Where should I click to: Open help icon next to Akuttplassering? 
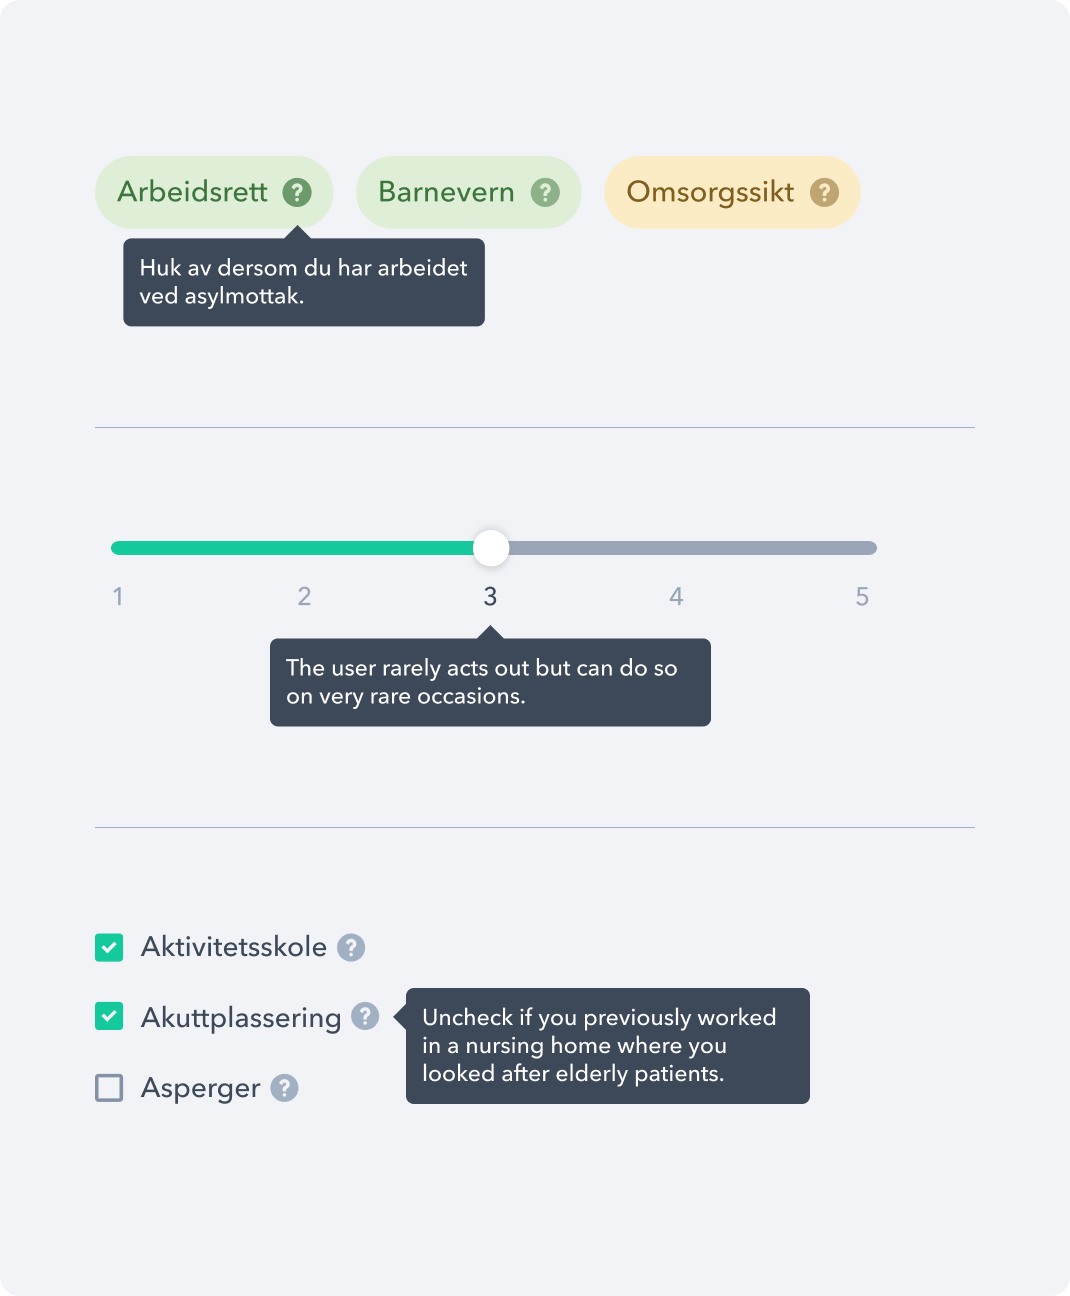click(365, 1017)
